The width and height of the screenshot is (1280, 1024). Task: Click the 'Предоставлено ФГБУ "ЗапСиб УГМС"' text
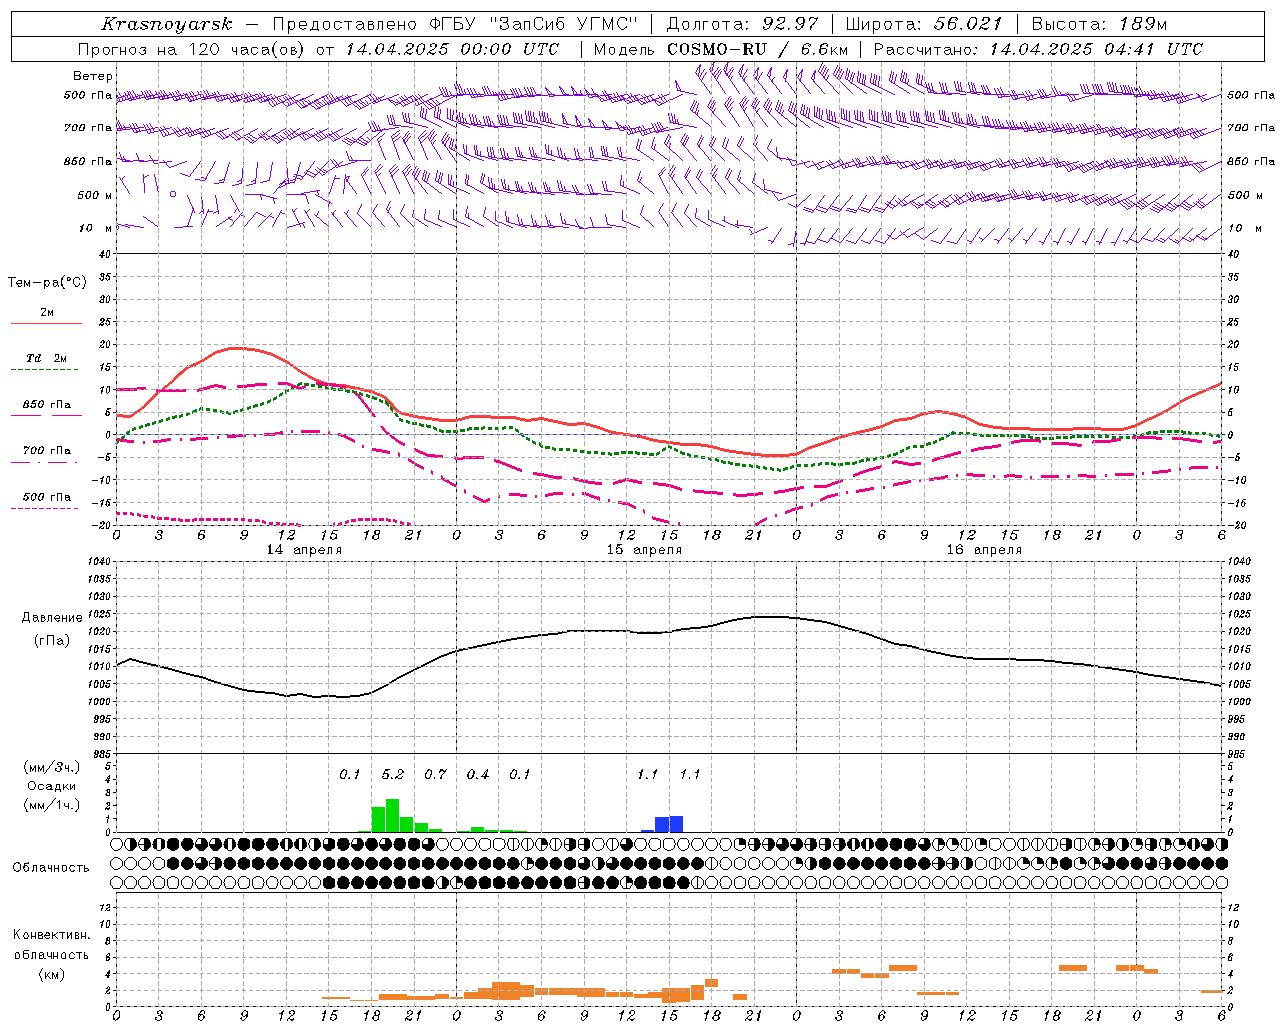coord(454,24)
